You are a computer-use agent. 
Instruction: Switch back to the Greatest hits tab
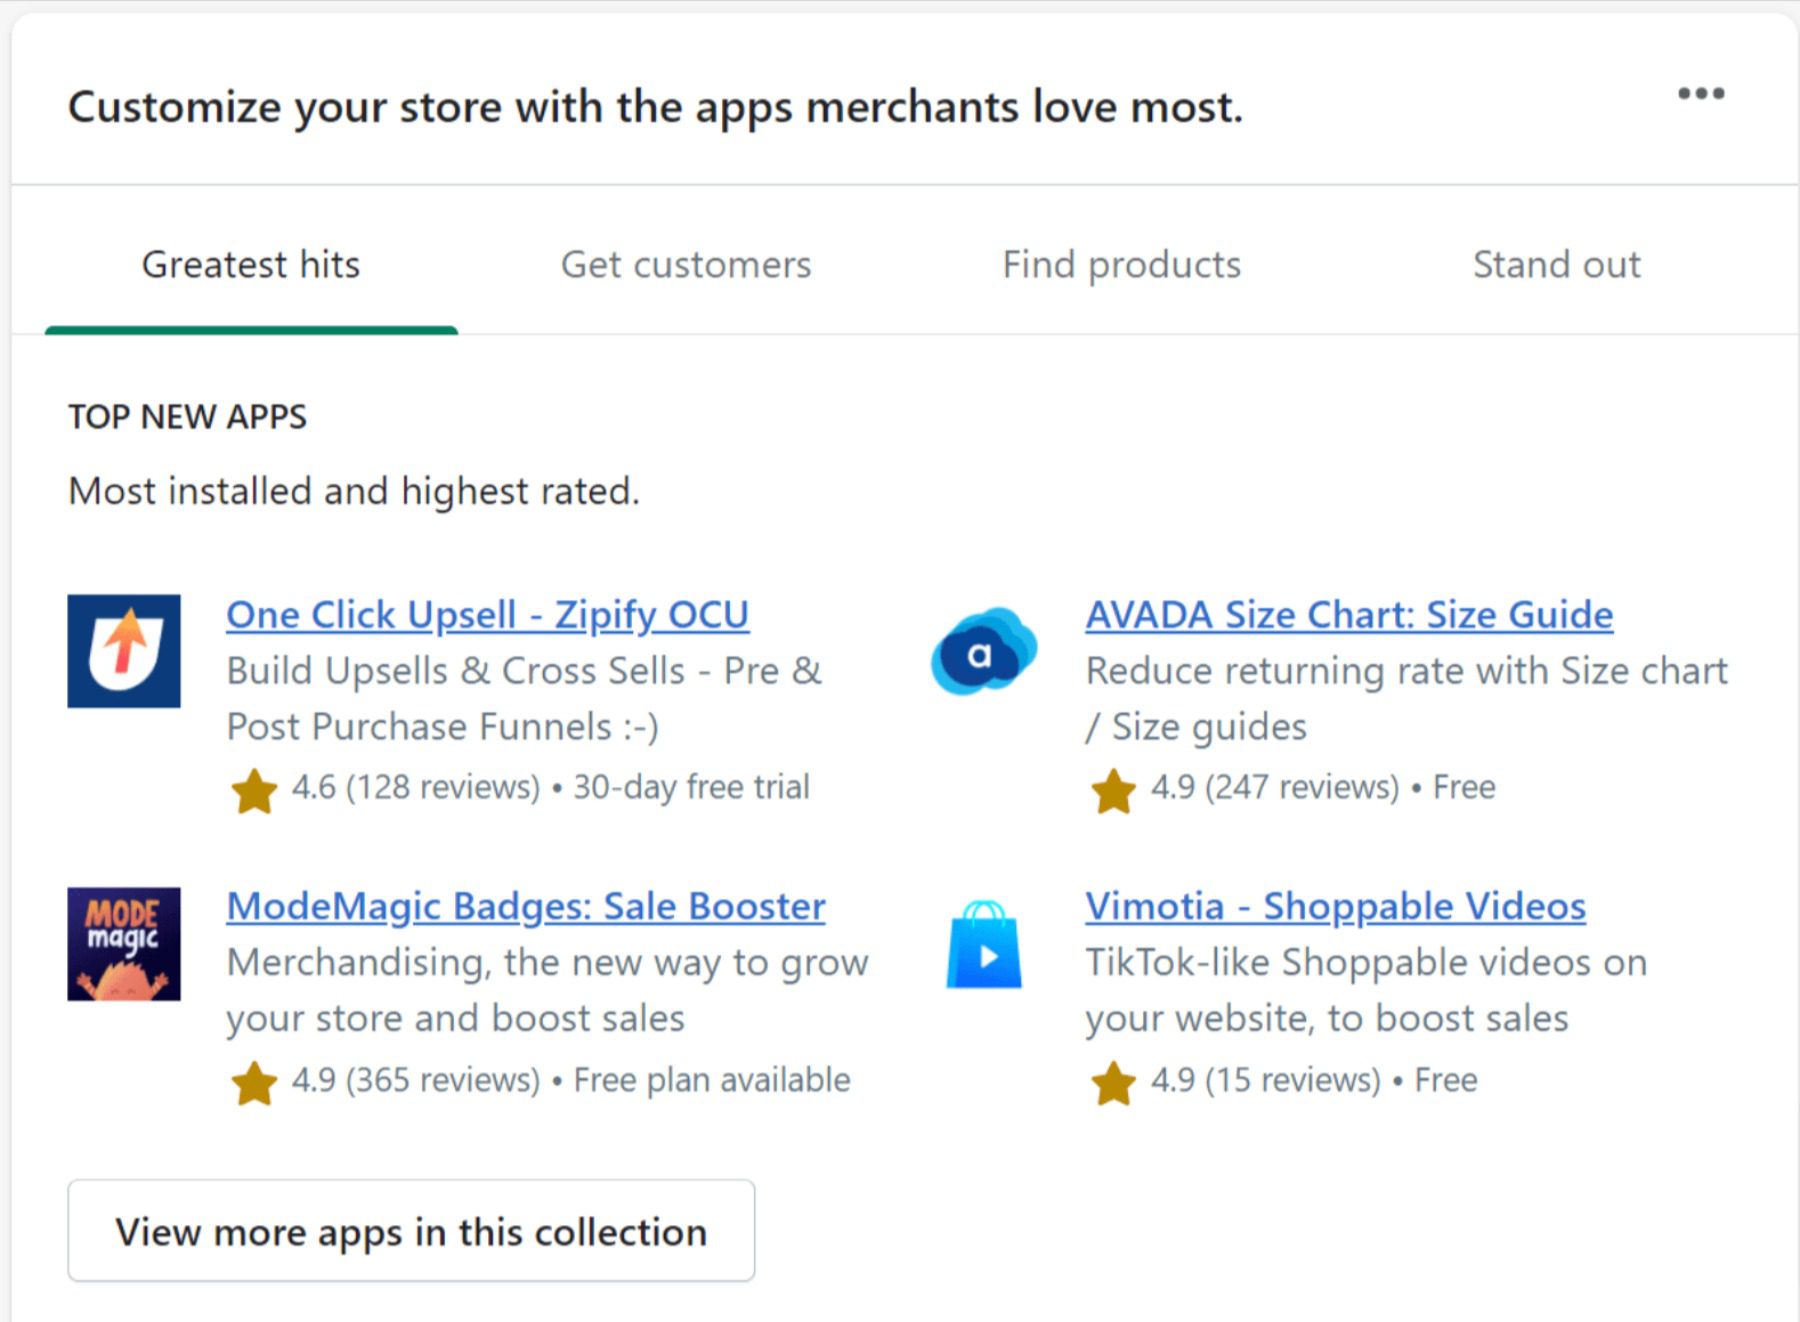point(251,264)
